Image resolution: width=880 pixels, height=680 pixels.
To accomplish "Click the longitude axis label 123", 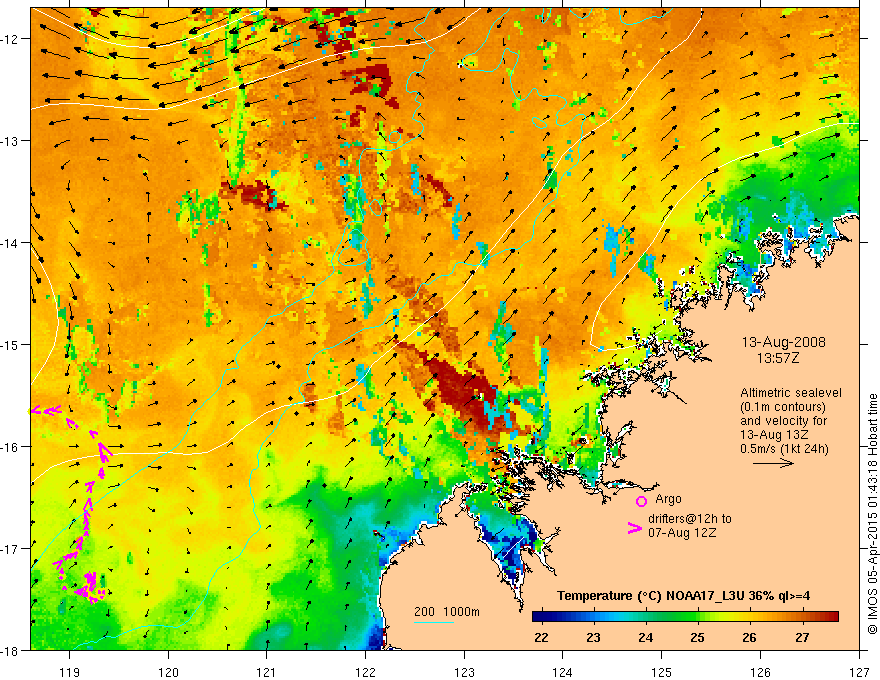I will (x=464, y=673).
